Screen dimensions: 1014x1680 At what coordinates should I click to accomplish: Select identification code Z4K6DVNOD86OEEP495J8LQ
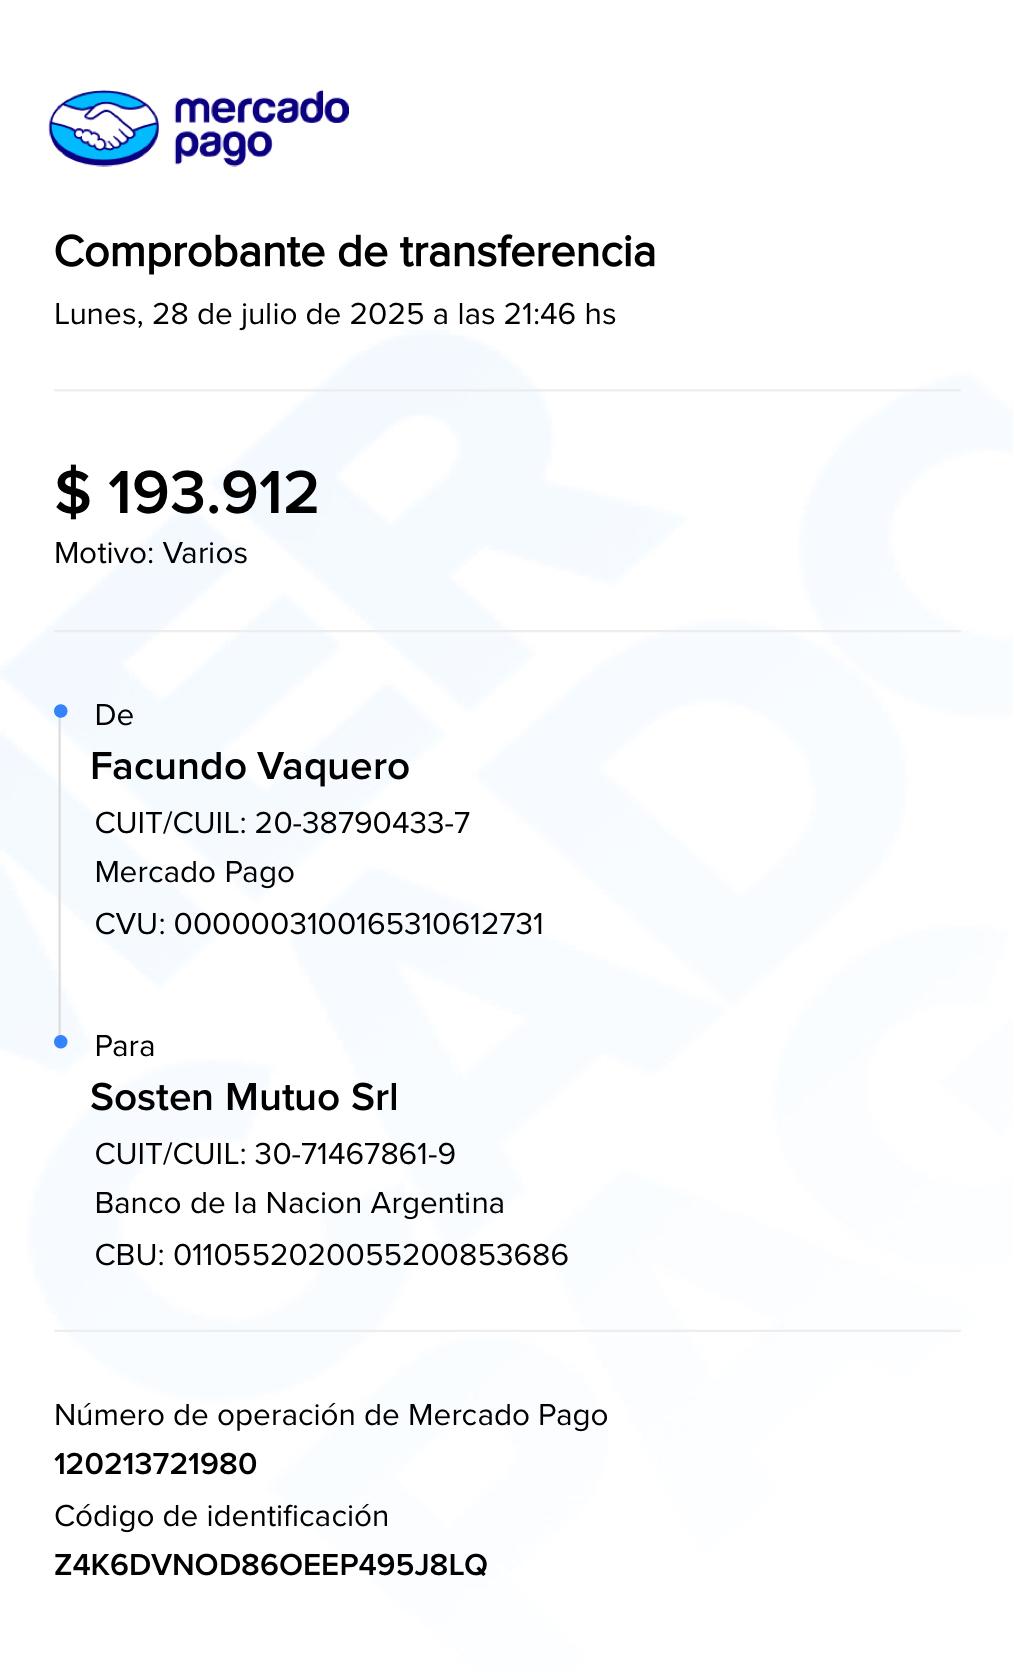[271, 1565]
